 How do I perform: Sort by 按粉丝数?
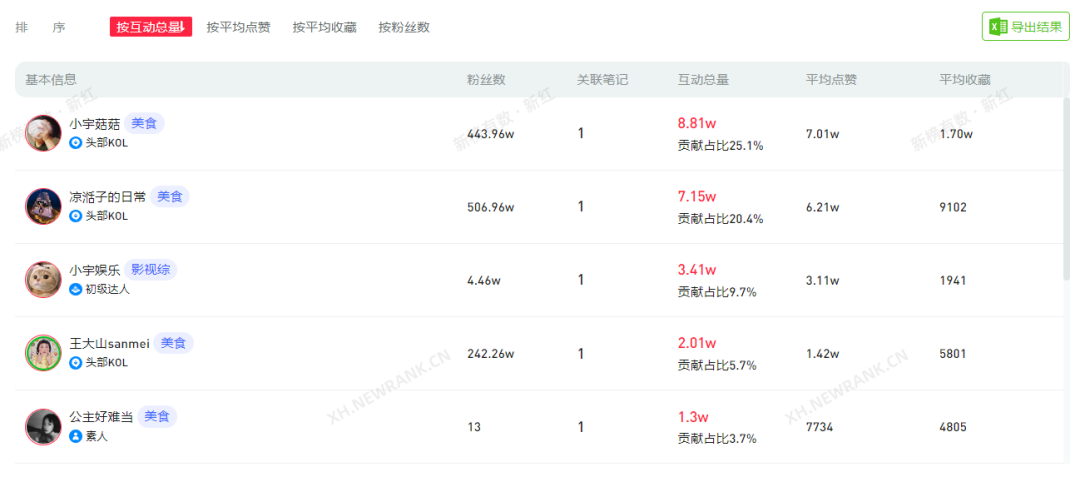404,28
